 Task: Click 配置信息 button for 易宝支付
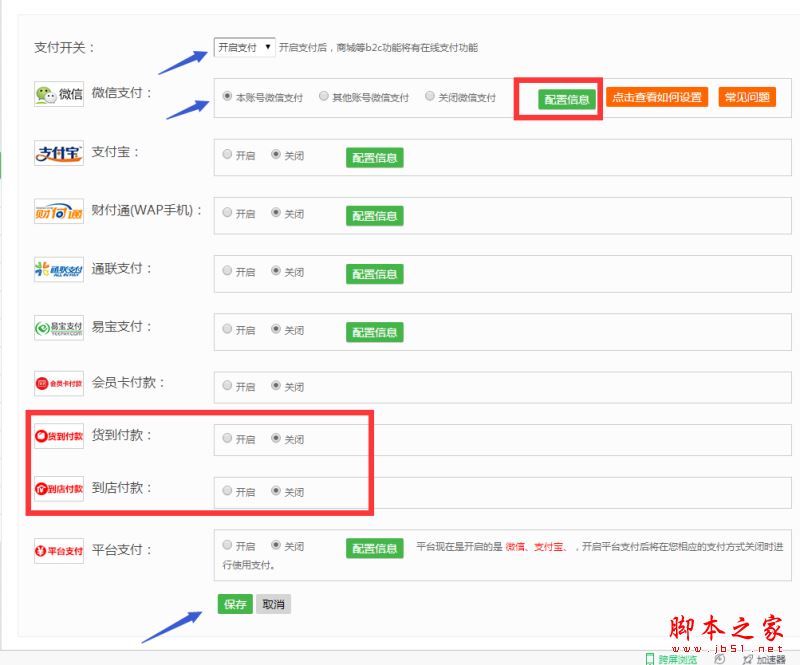(x=374, y=332)
